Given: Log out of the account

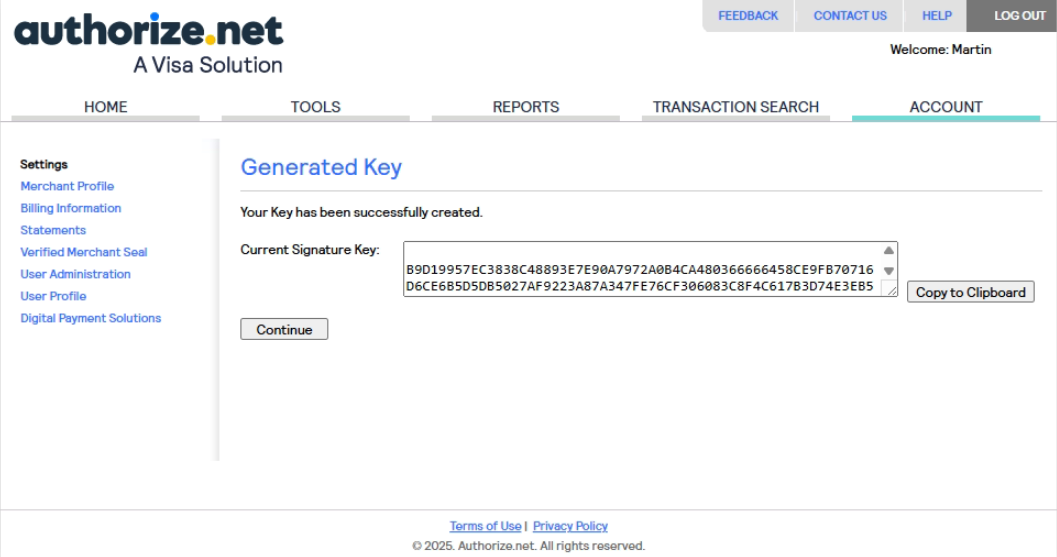Looking at the screenshot, I should pyautogui.click(x=1011, y=16).
